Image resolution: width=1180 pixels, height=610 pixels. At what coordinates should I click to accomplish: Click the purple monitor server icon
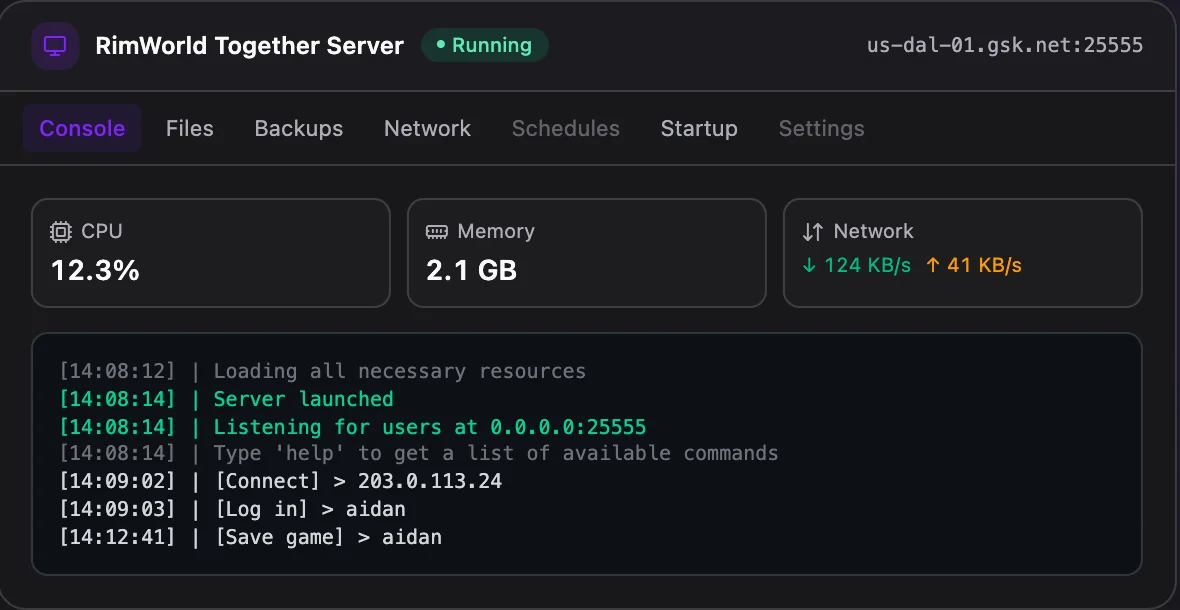coord(55,46)
